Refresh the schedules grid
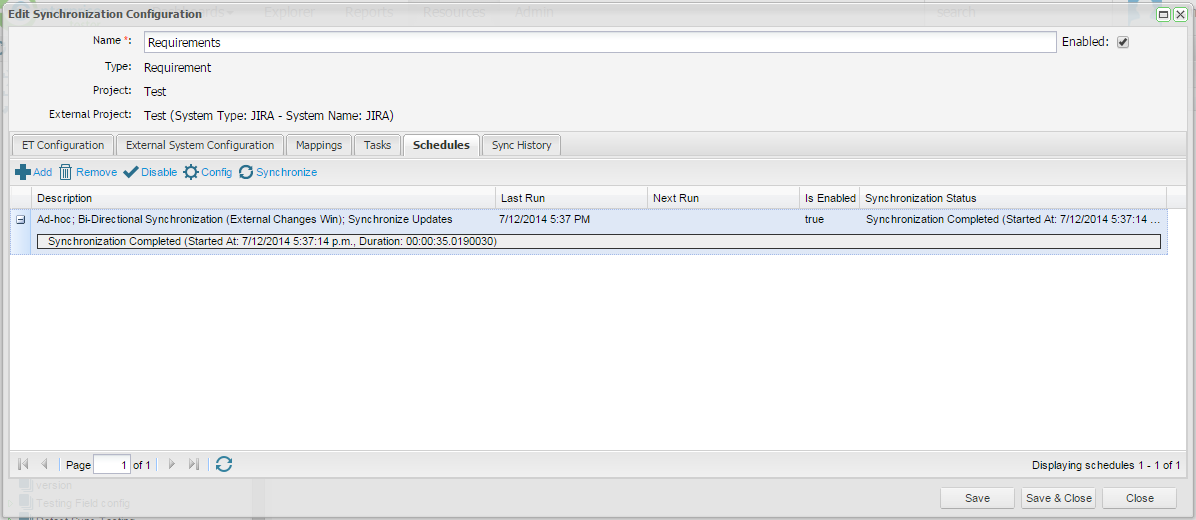Viewport: 1196px width, 520px height. point(224,464)
